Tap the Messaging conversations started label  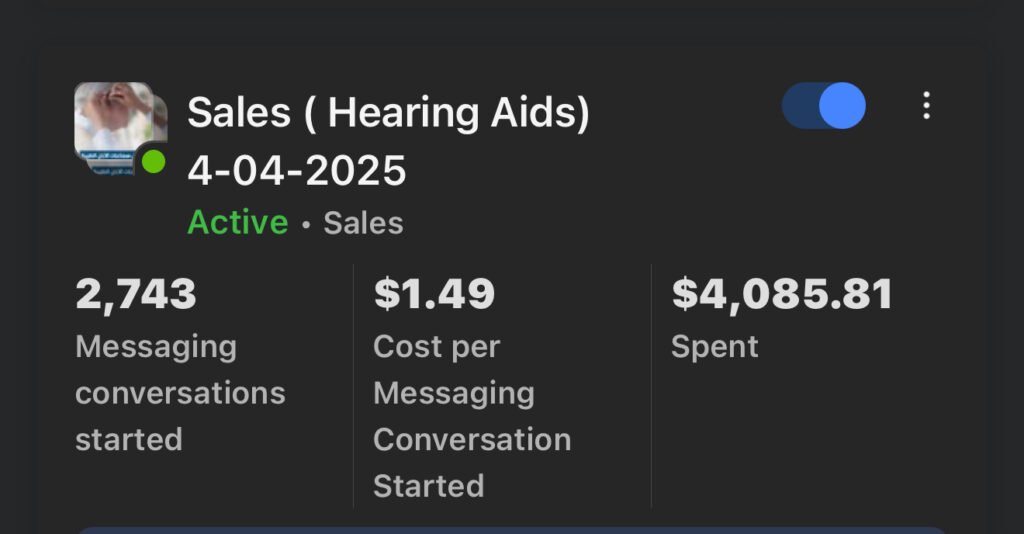pyautogui.click(x=180, y=393)
